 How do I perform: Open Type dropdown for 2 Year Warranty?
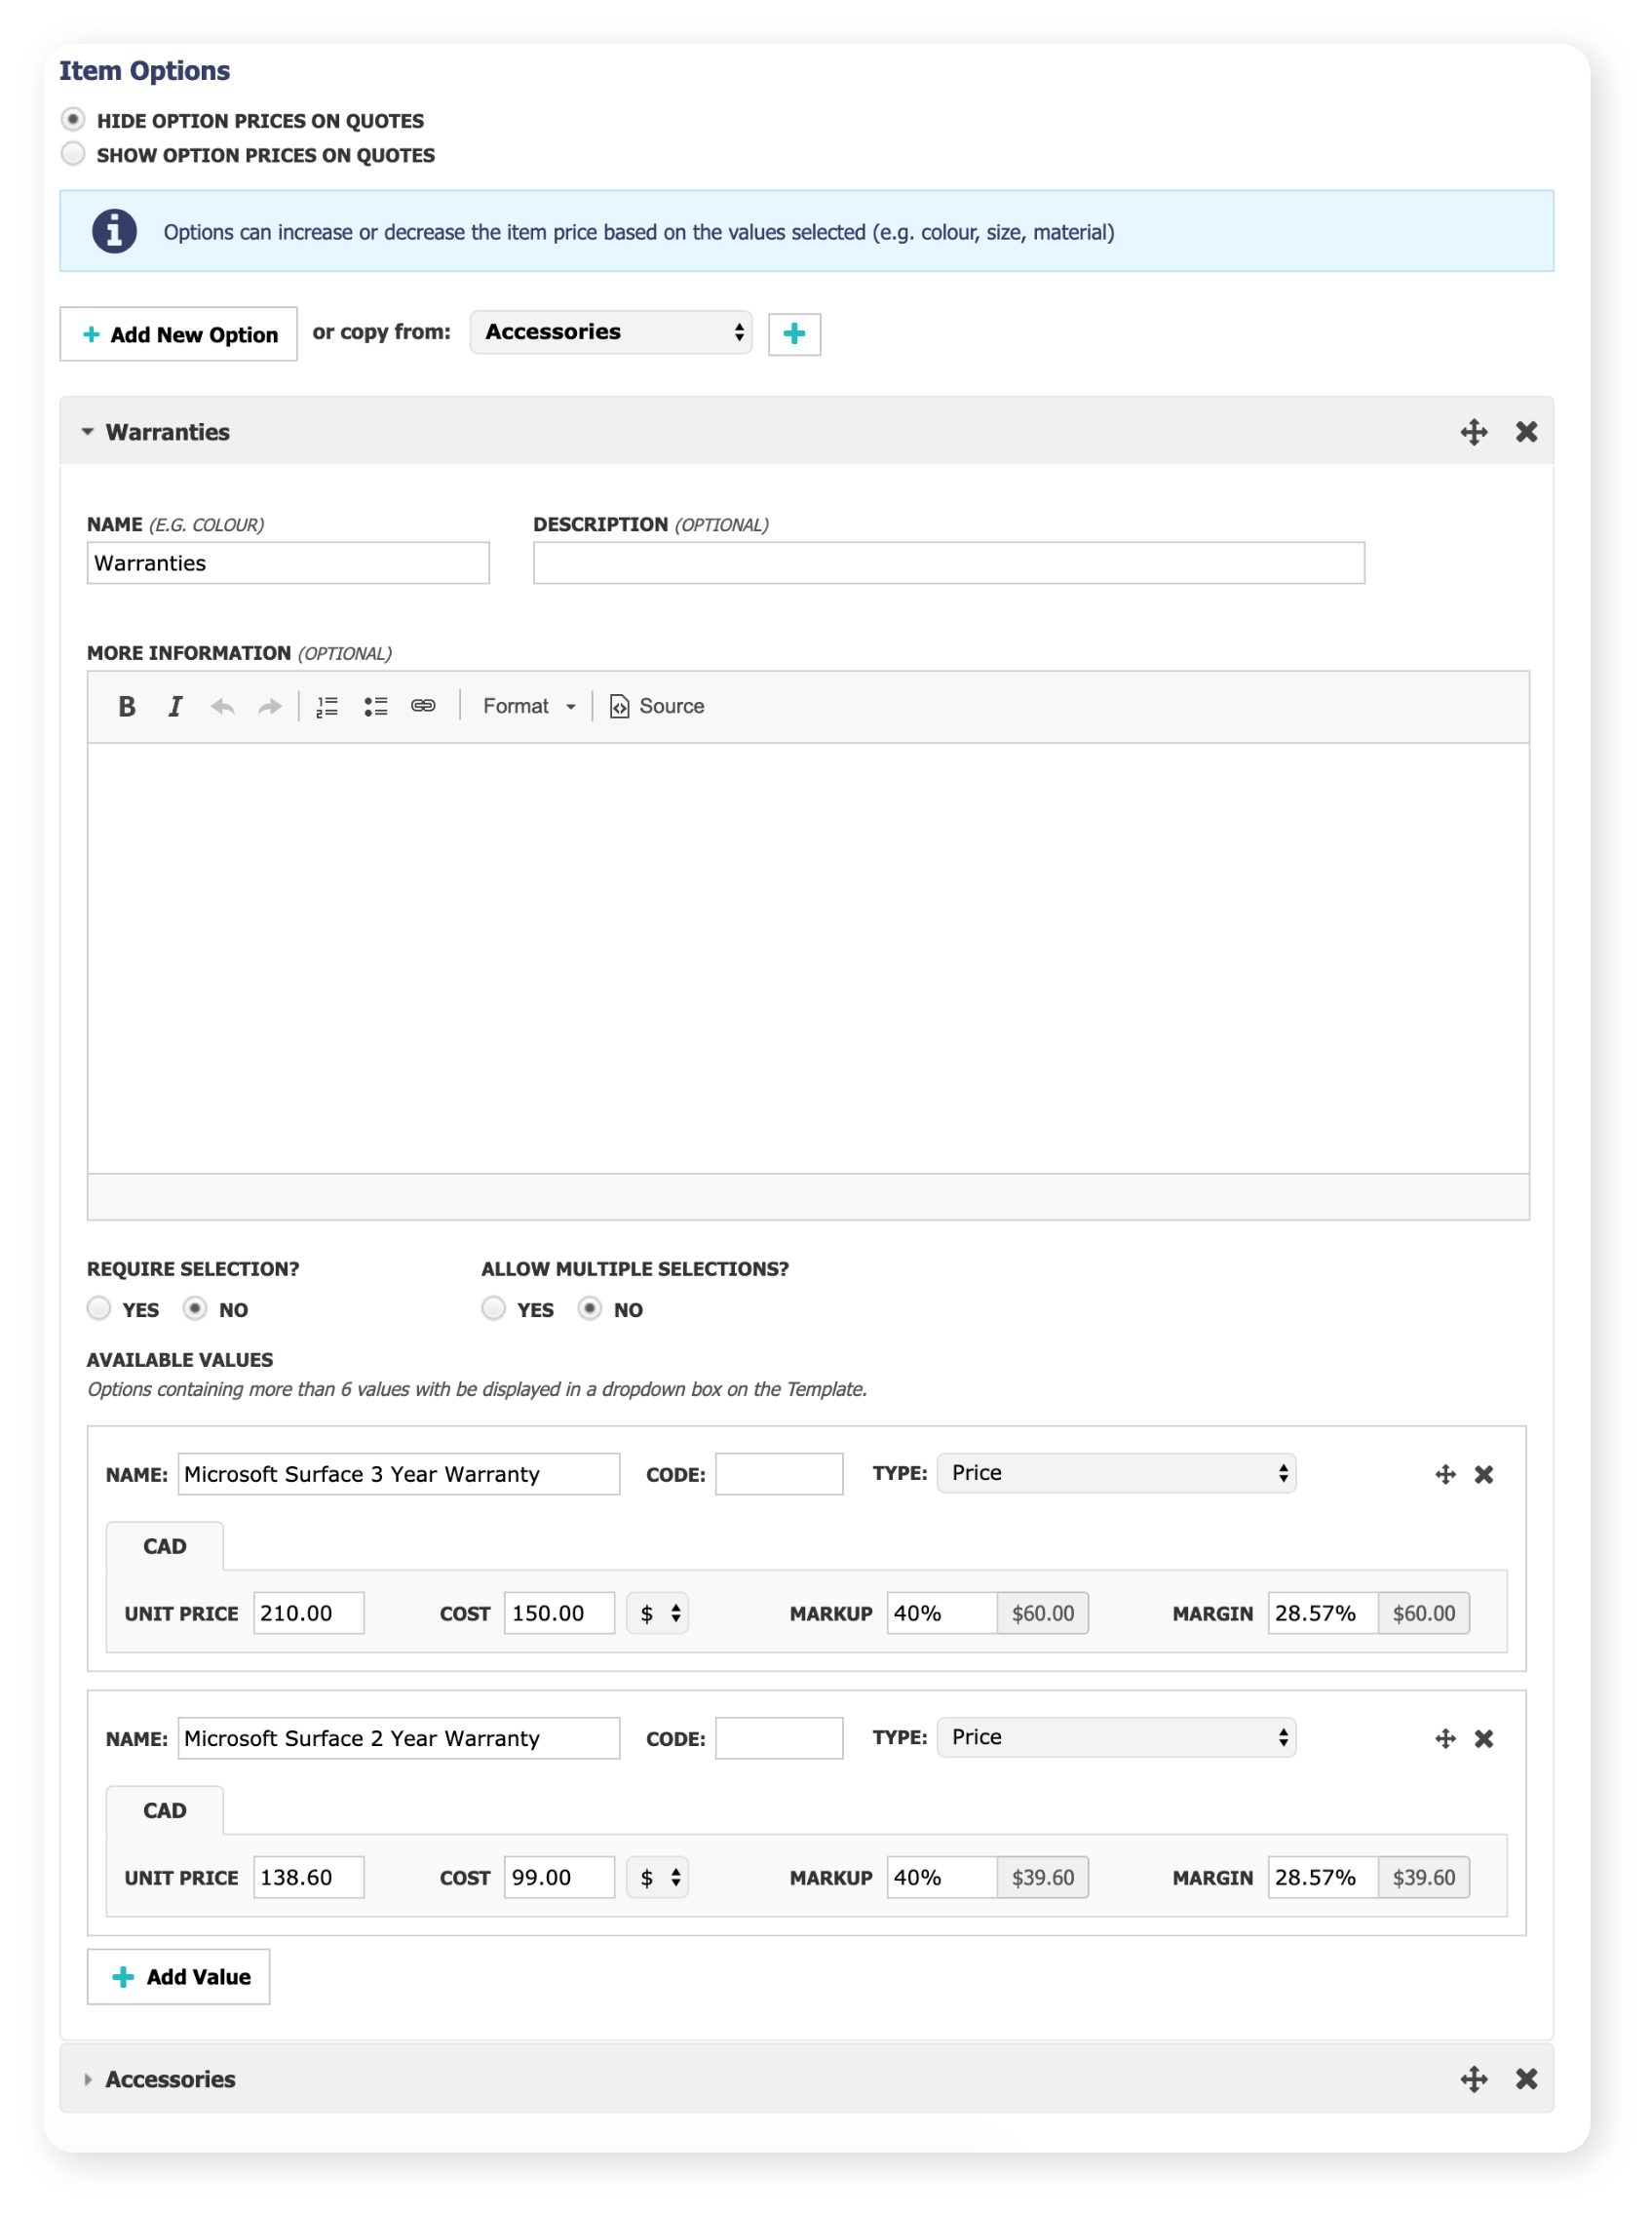[x=1116, y=1737]
